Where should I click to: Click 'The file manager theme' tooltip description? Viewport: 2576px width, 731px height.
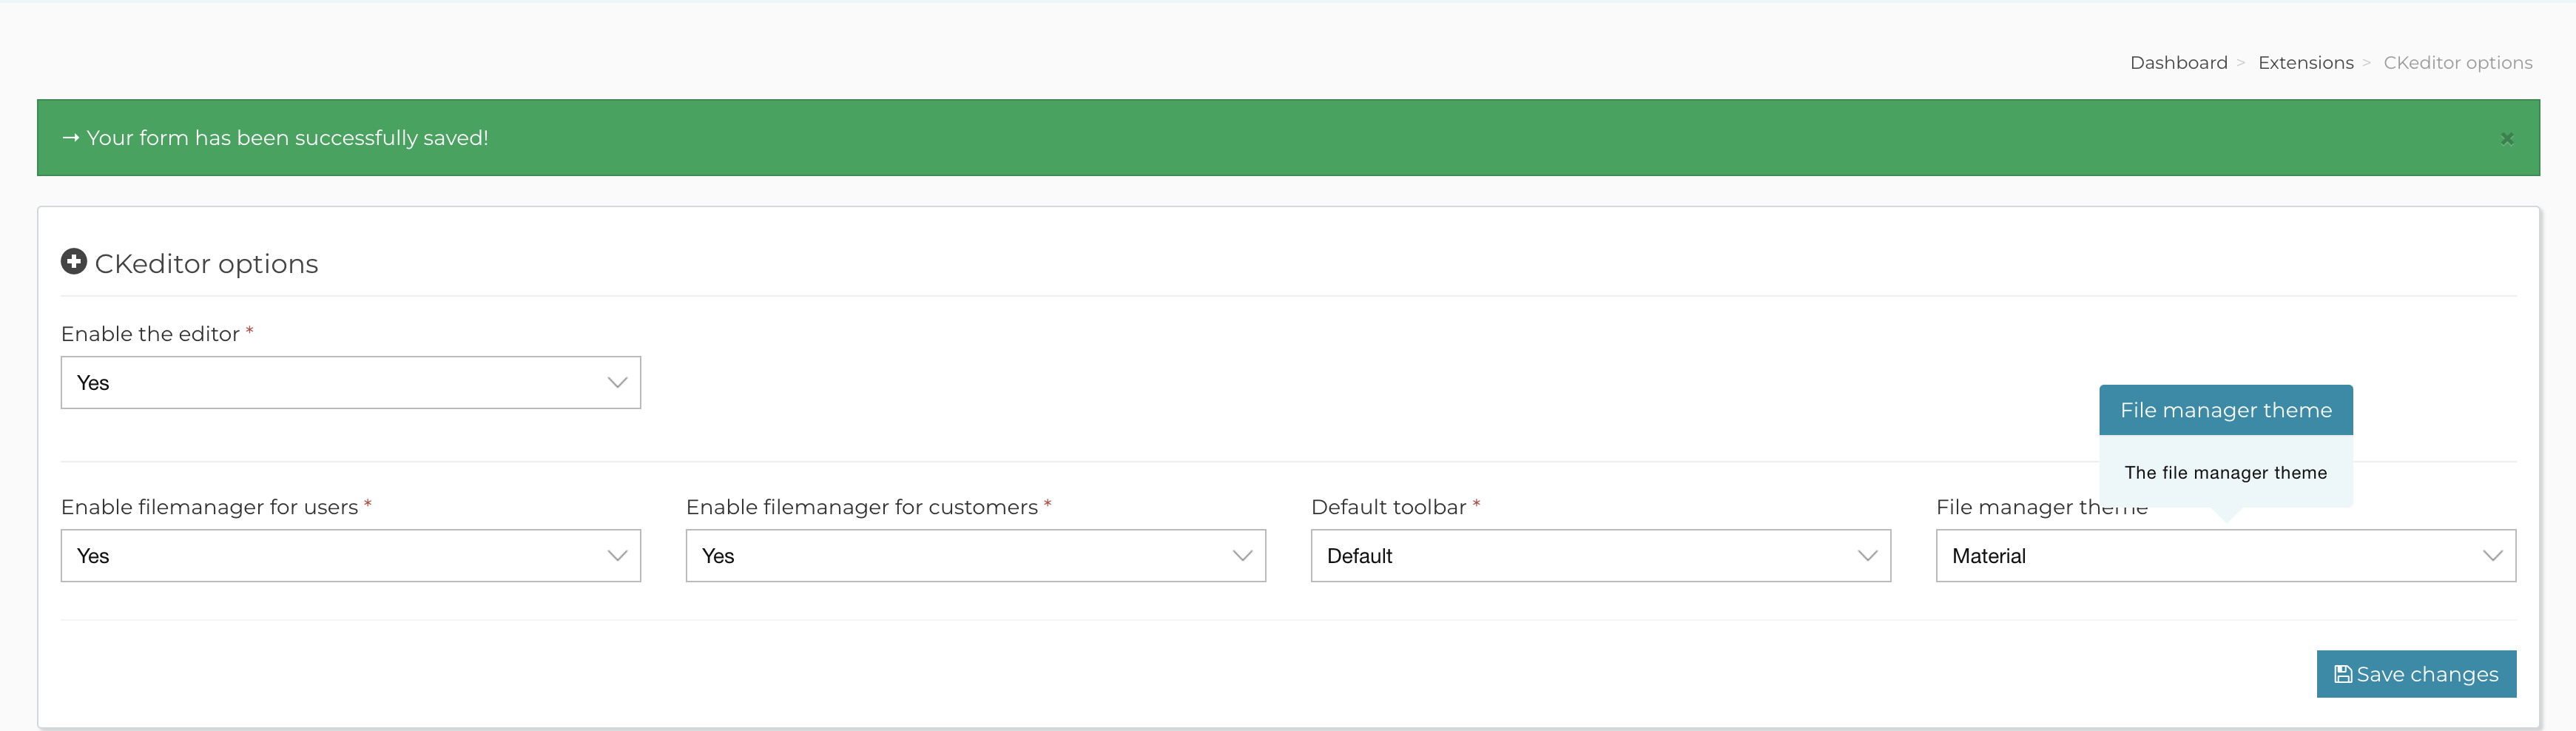click(x=2226, y=473)
